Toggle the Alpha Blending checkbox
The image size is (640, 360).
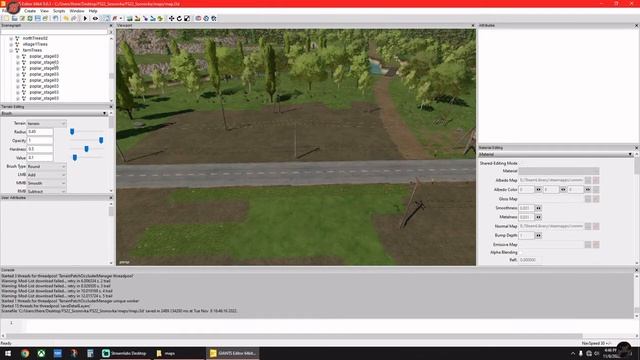[521, 253]
